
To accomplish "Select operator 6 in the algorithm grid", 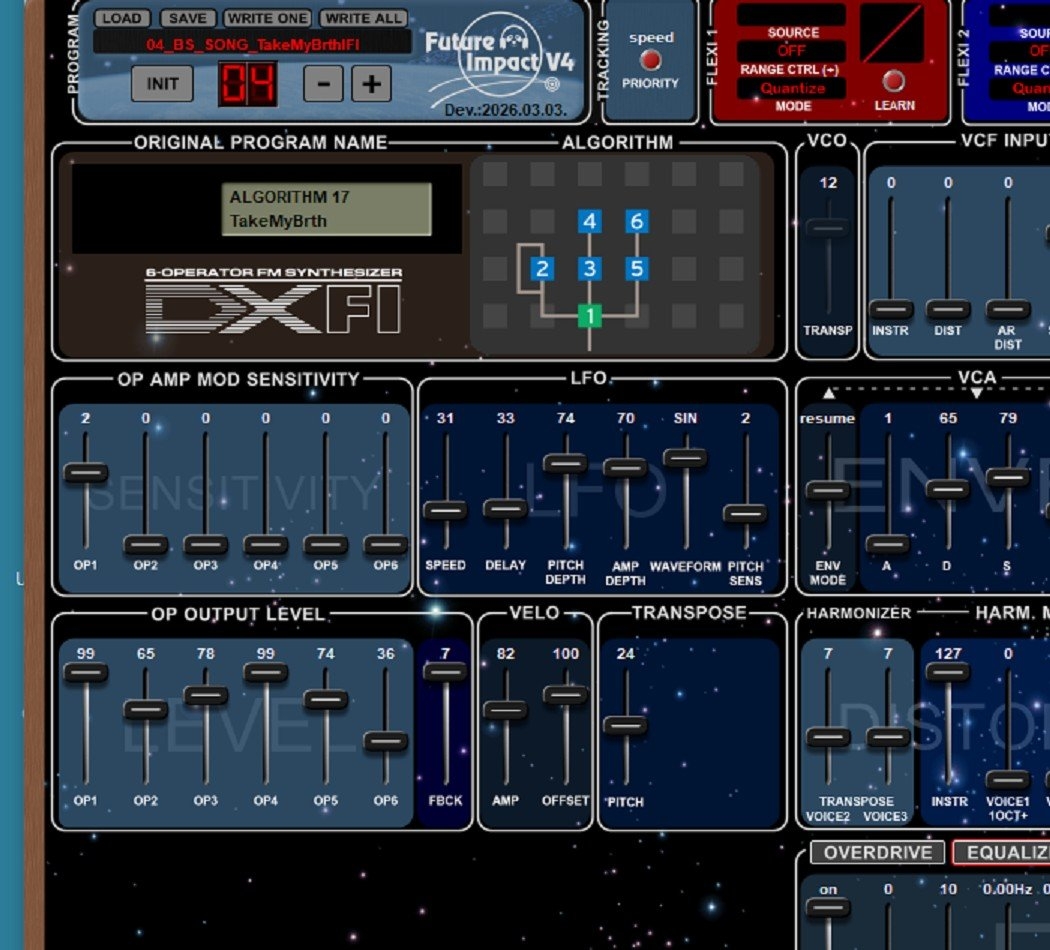I will click(637, 221).
